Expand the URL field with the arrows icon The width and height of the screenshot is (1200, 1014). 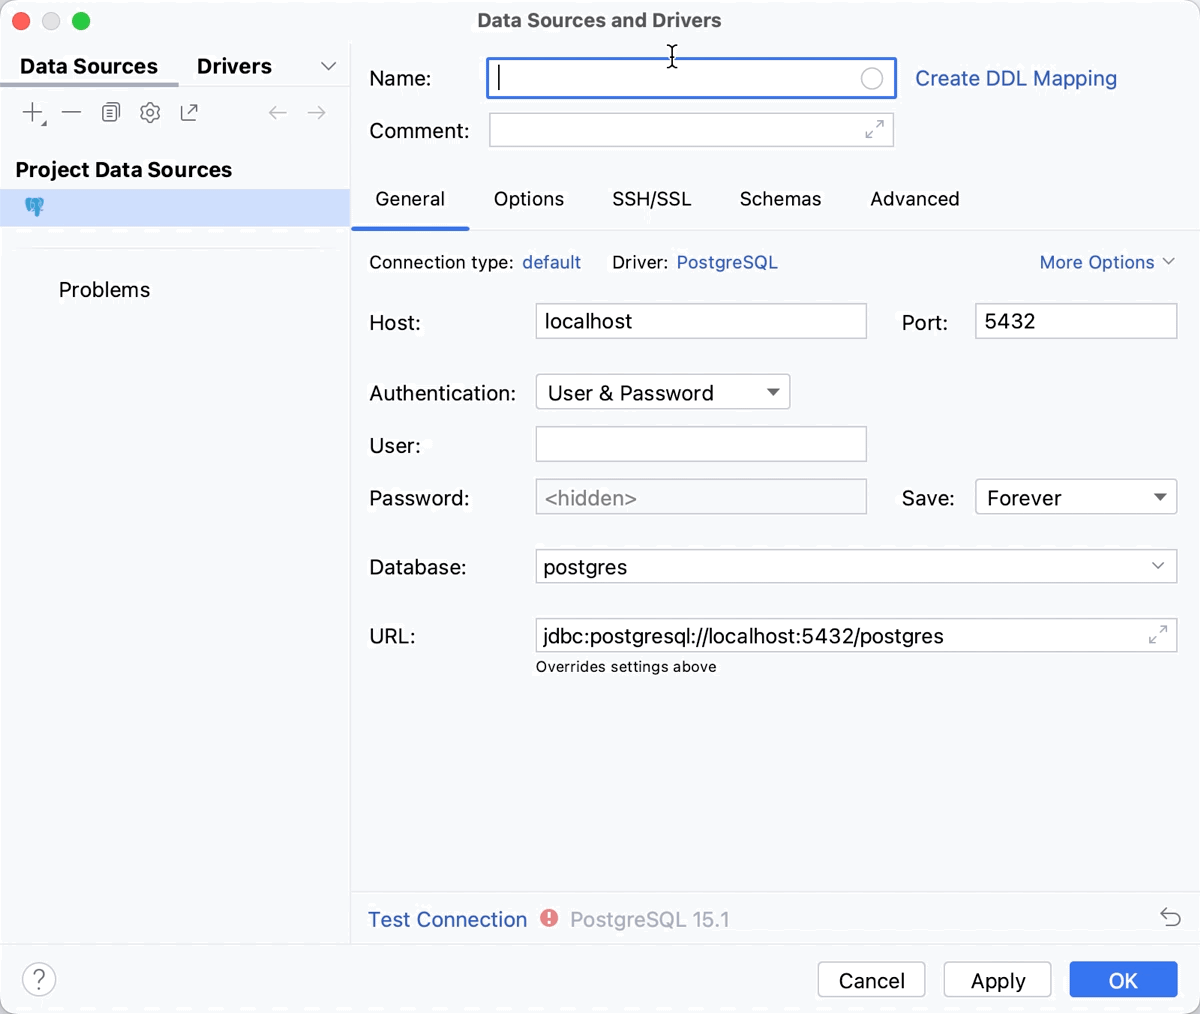(1158, 635)
